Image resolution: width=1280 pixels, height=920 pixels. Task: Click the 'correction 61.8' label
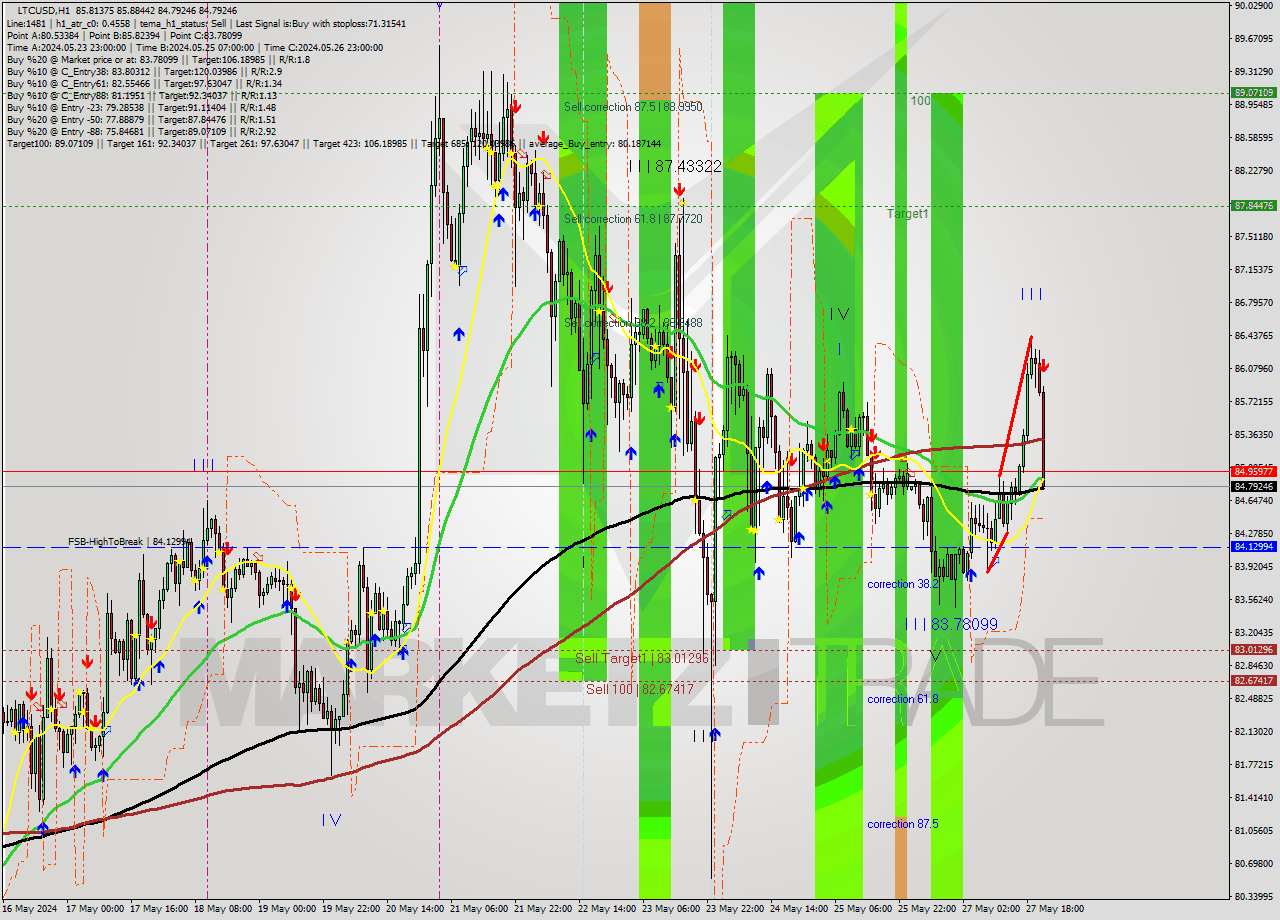[902, 699]
